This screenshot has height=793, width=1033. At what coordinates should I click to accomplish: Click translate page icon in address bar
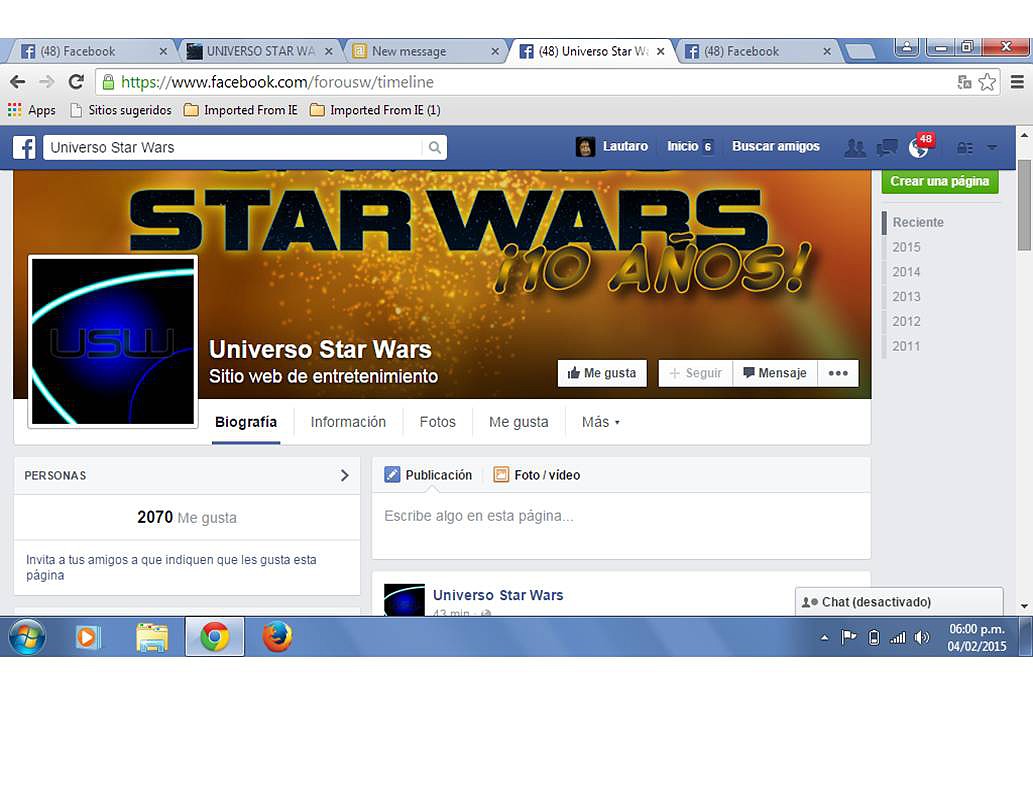click(964, 82)
